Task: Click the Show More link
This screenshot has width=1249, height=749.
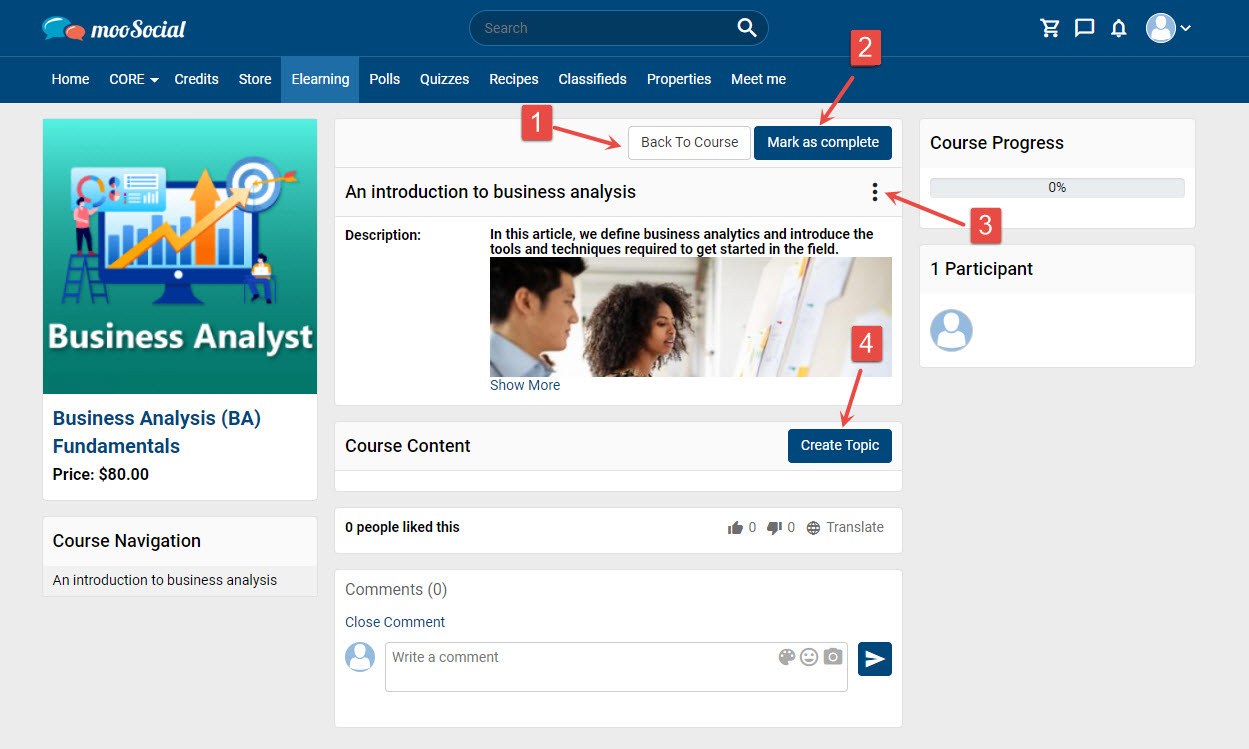Action: coord(525,385)
